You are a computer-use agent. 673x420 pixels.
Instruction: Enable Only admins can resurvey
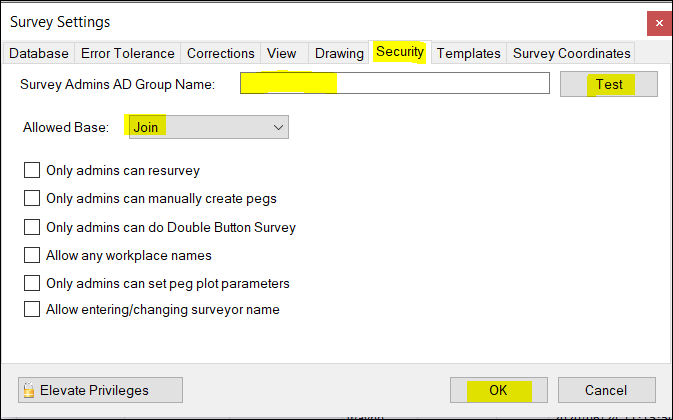click(32, 171)
